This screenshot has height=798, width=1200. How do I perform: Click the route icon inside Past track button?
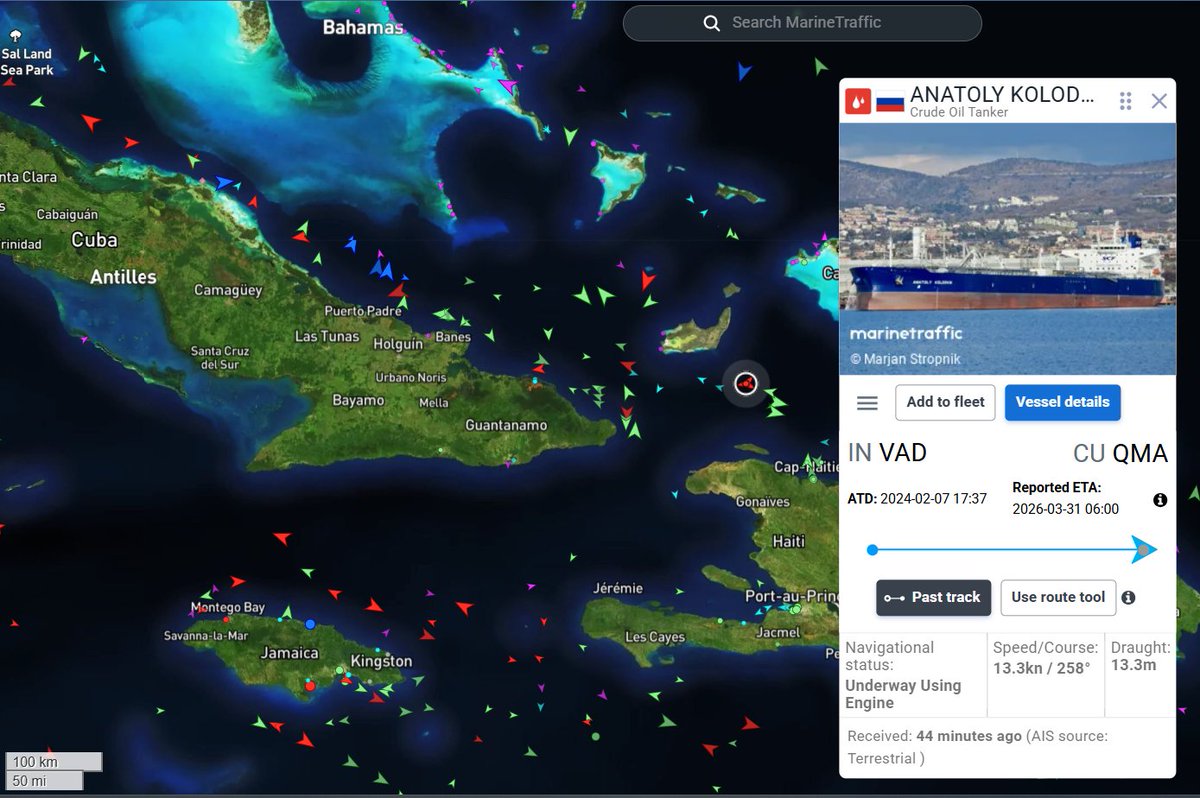pyautogui.click(x=895, y=598)
